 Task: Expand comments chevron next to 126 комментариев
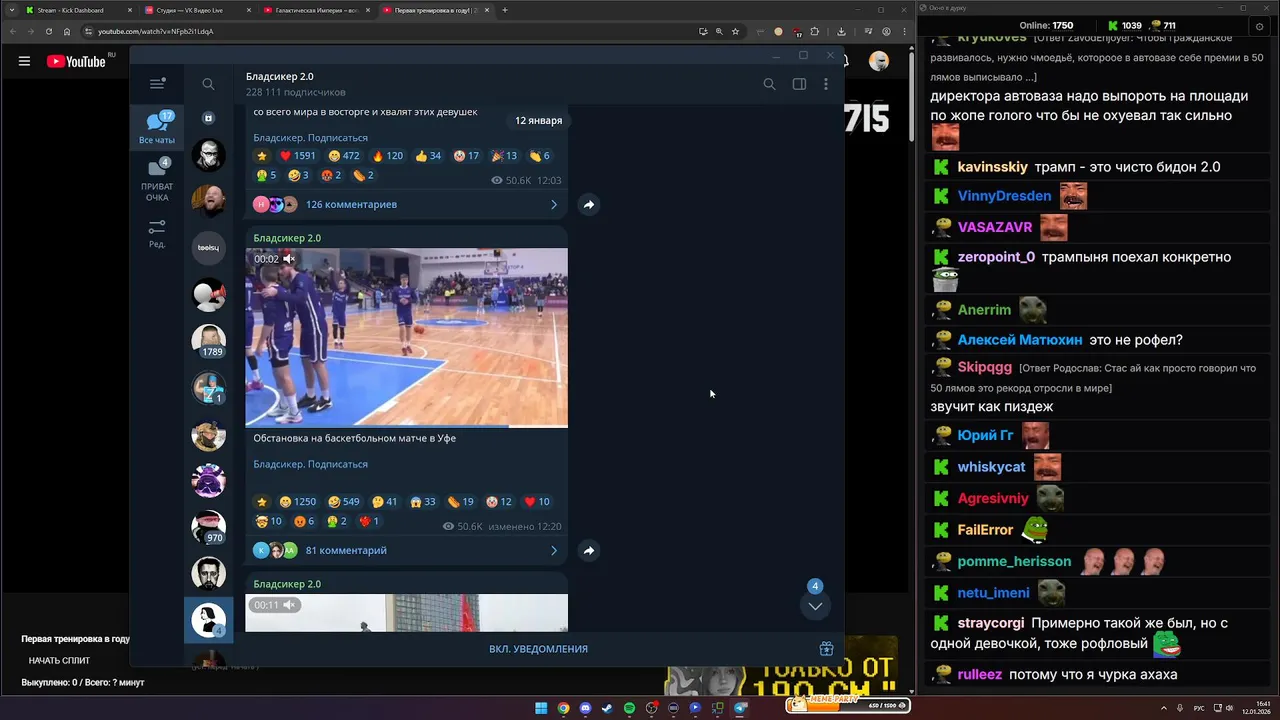554,204
